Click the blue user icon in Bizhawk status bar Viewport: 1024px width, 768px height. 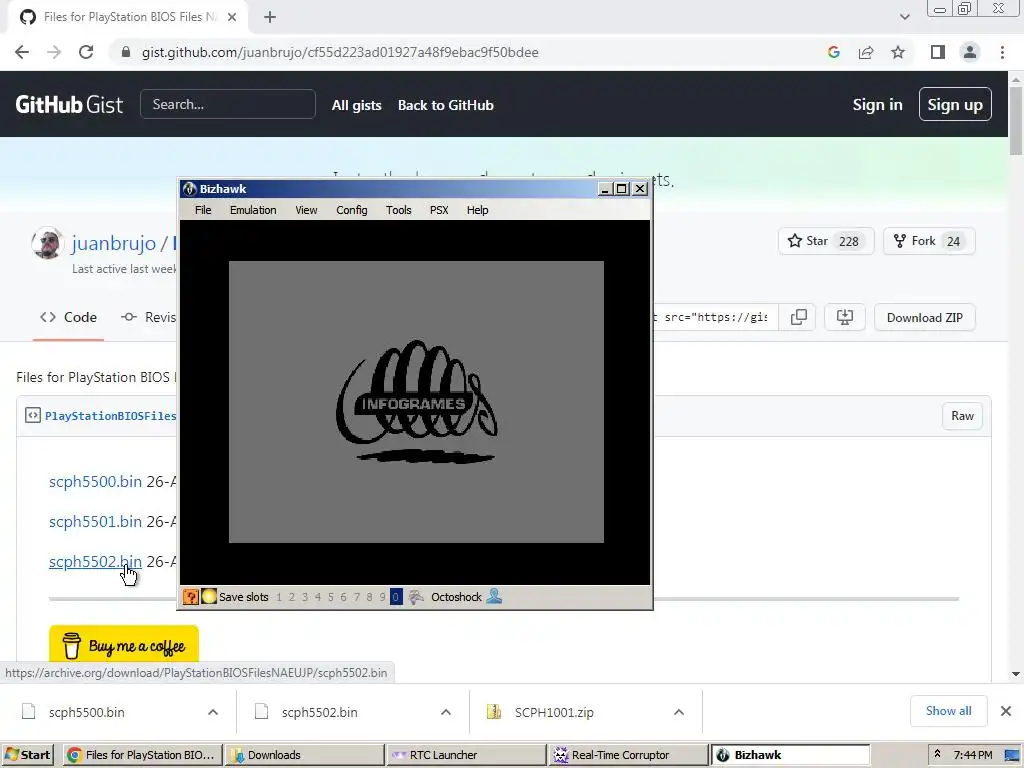coord(494,596)
